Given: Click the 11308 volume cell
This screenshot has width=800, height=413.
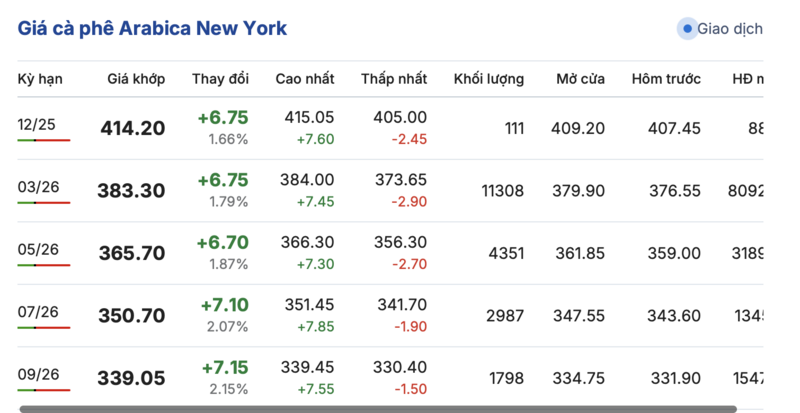Looking at the screenshot, I should pyautogui.click(x=502, y=191).
